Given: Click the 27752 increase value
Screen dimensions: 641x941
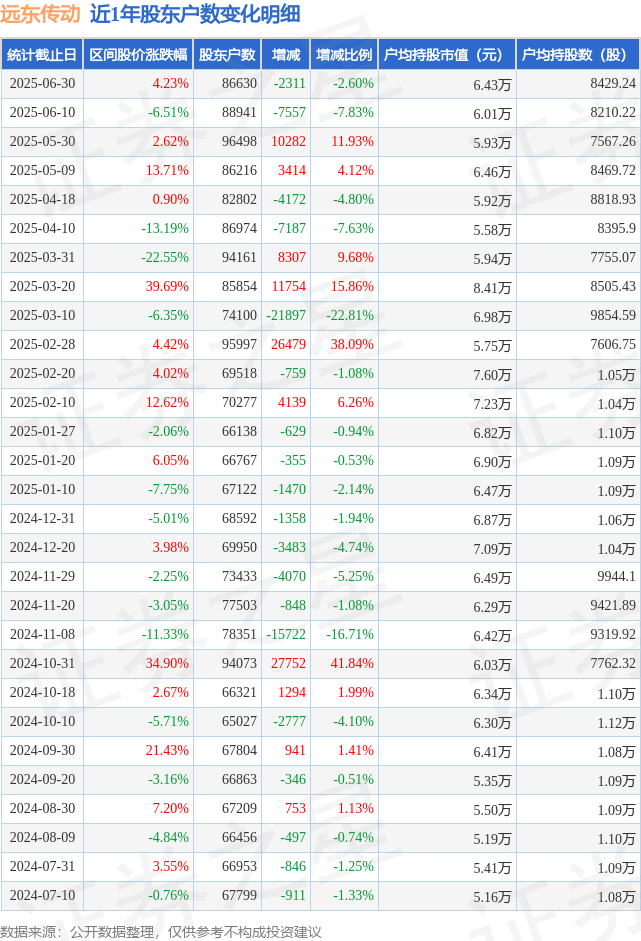Looking at the screenshot, I should [288, 663].
